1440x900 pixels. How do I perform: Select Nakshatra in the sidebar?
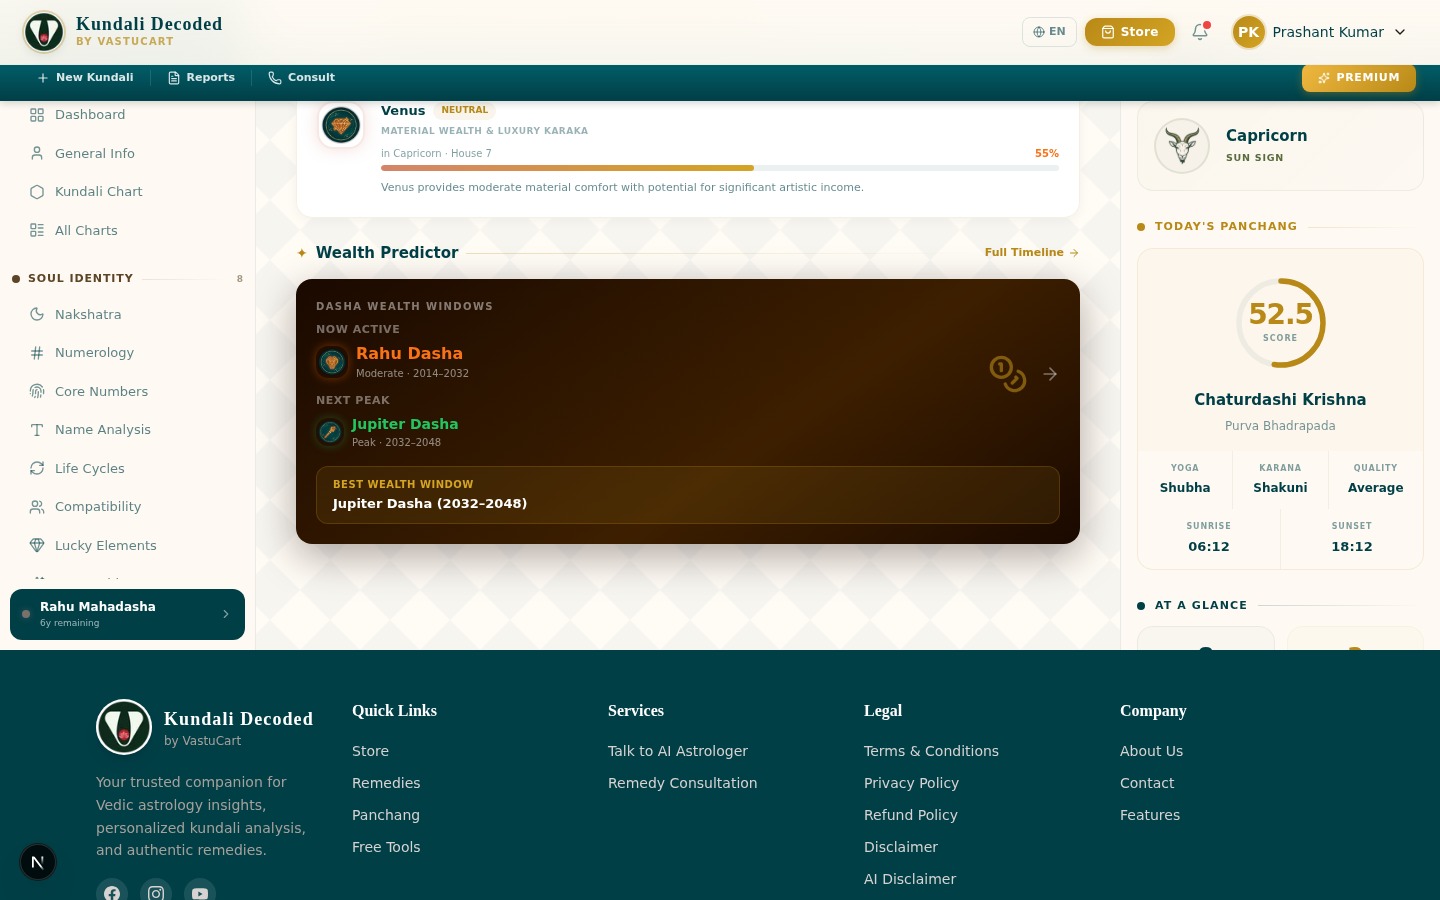pos(88,314)
